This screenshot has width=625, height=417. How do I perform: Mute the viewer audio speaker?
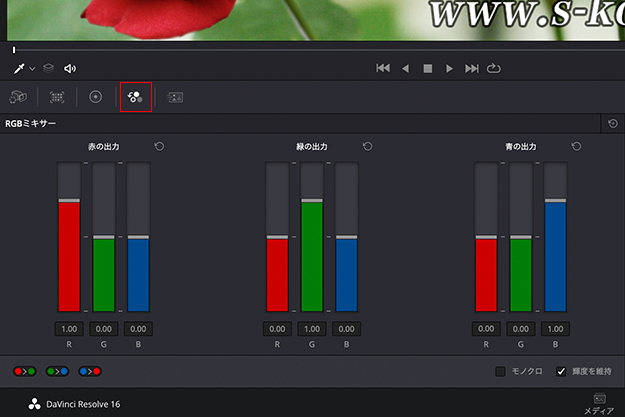pos(70,69)
